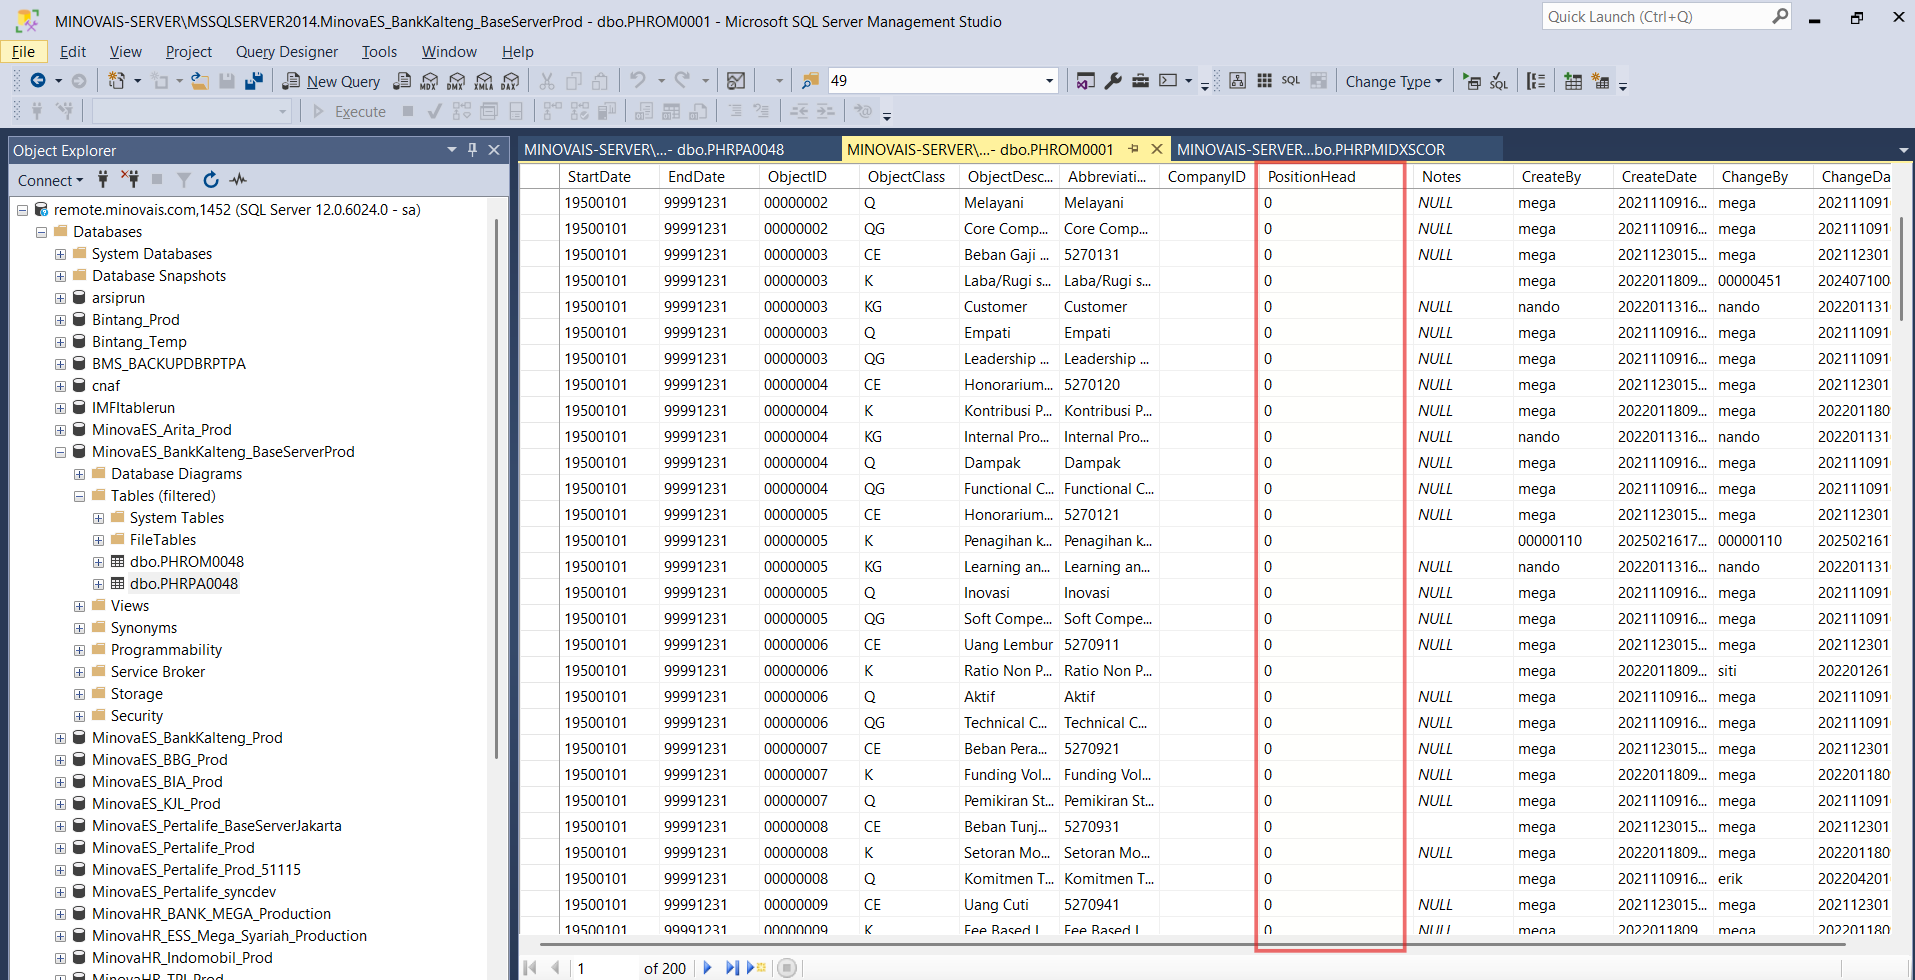Close the dbo.PHROM0001 tab

coord(1156,149)
